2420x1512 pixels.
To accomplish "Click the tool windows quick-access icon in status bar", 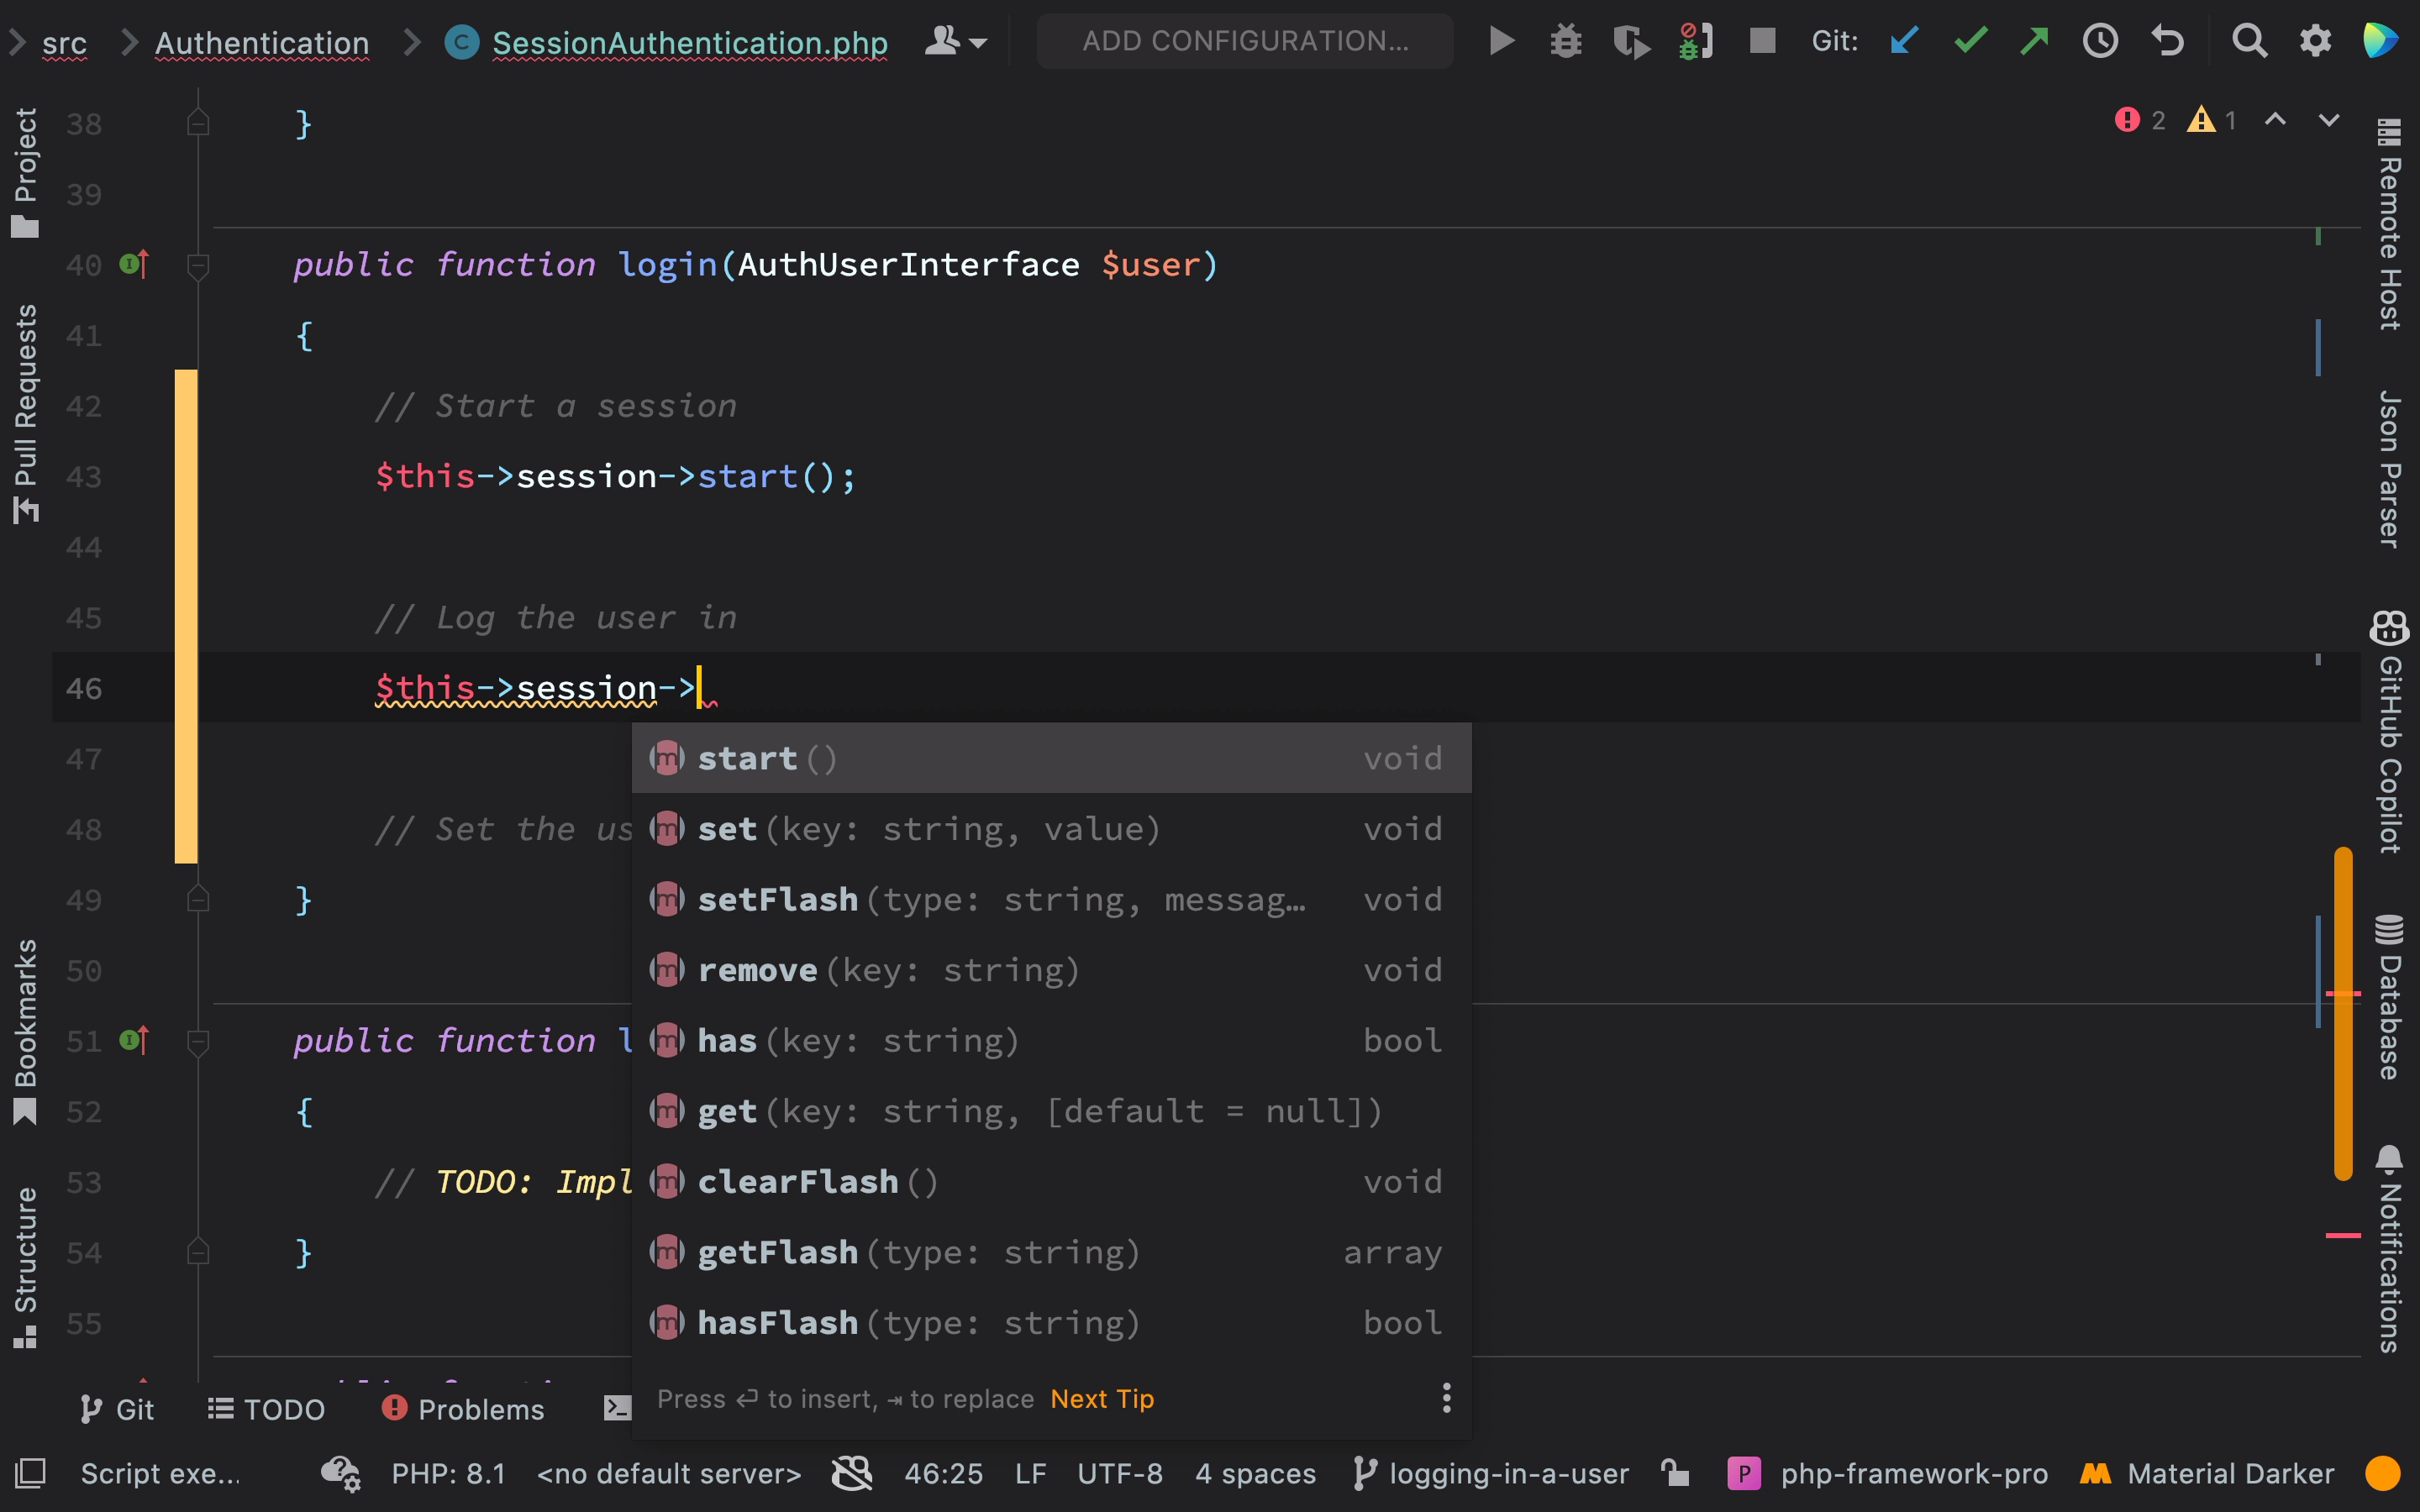I will tap(30, 1473).
